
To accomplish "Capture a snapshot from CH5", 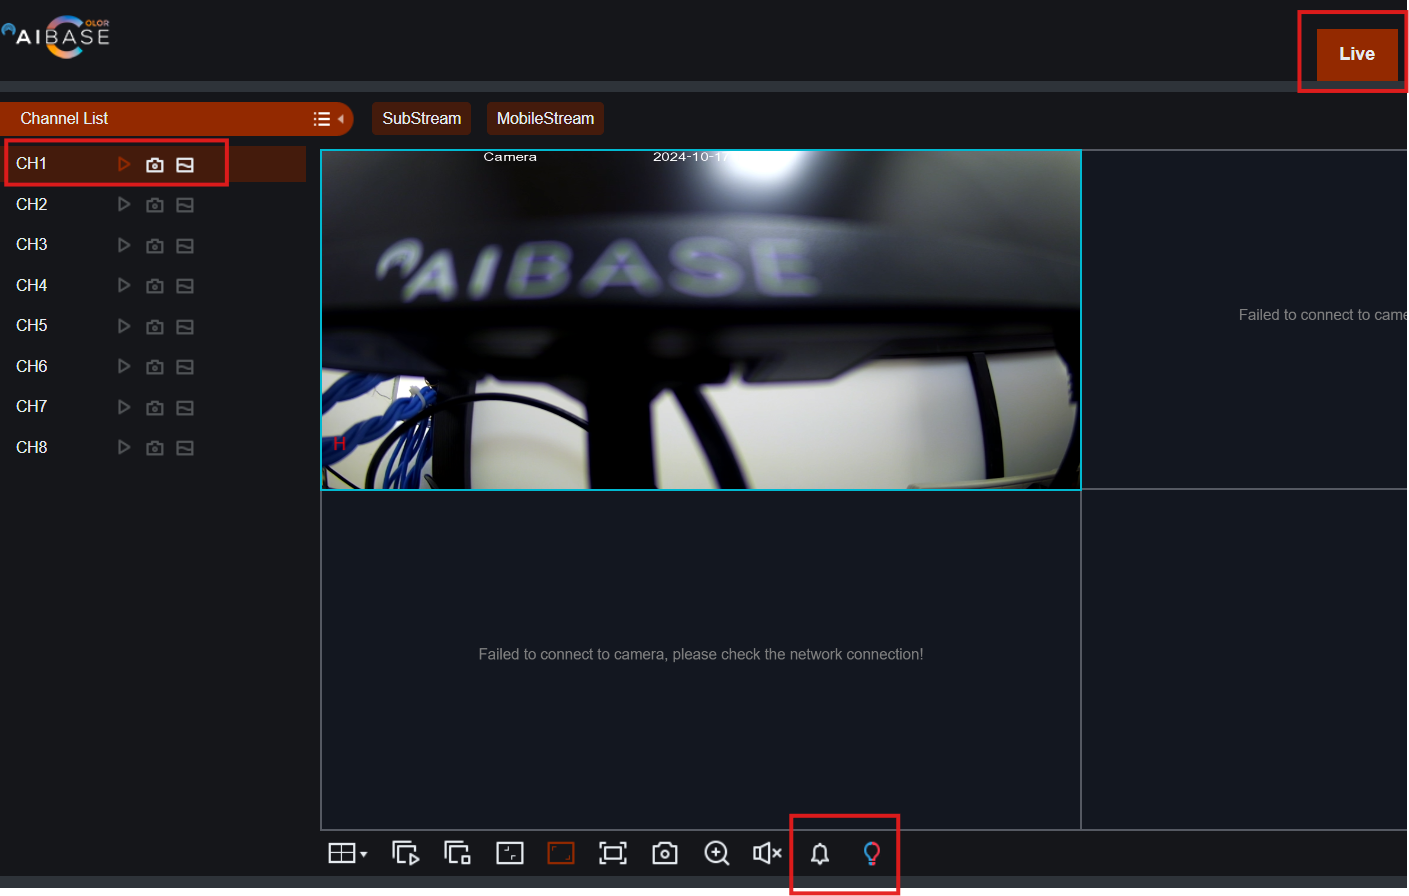I will pos(155,327).
